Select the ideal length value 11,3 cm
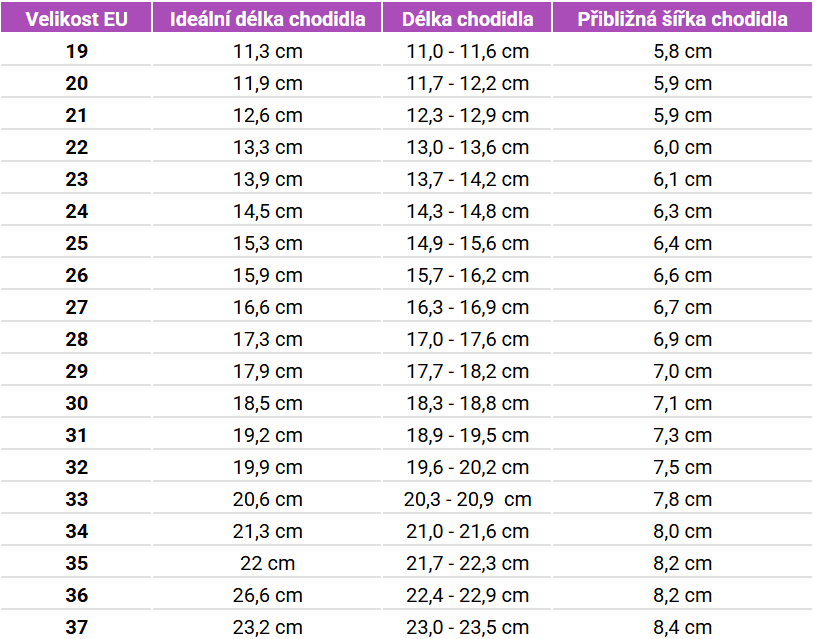The image size is (814, 639). pyautogui.click(x=267, y=51)
